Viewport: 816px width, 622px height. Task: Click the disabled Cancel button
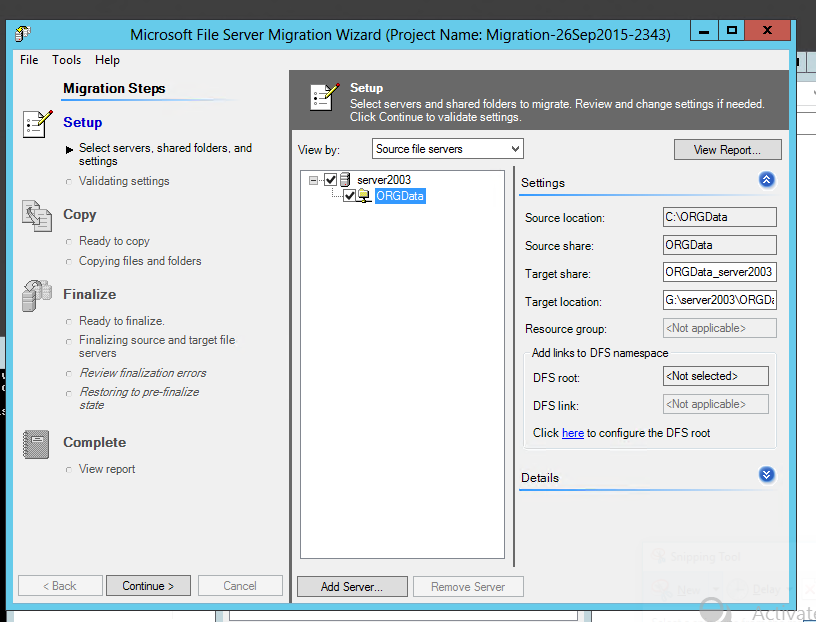(240, 586)
